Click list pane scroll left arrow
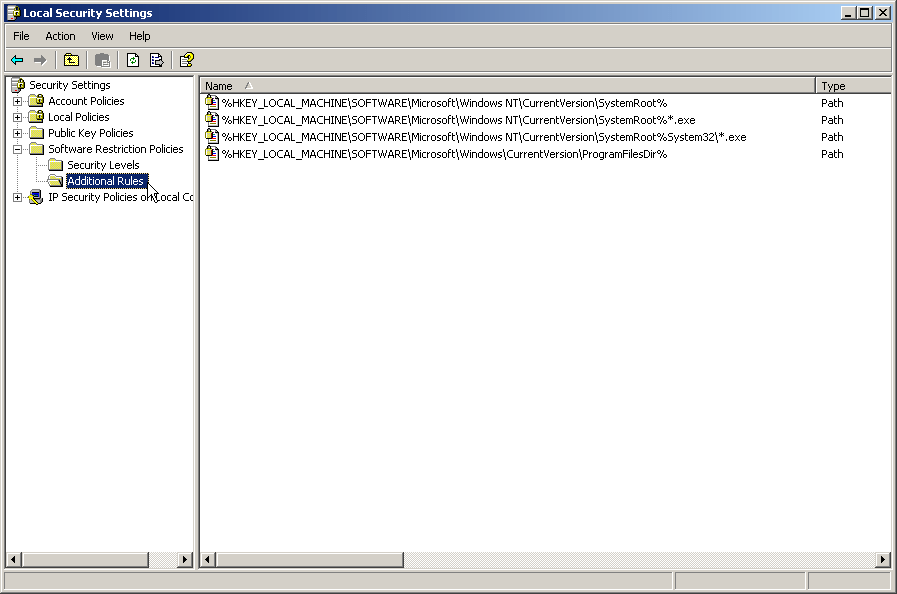The height and width of the screenshot is (594, 897). click(x=208, y=560)
